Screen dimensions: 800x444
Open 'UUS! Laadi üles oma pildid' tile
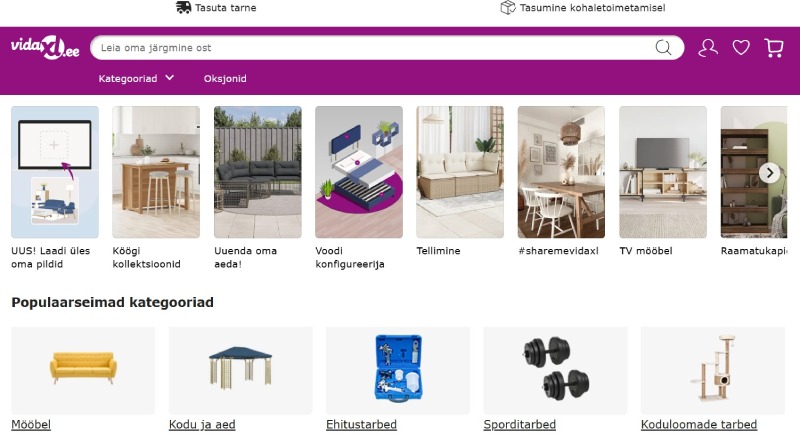click(x=55, y=188)
